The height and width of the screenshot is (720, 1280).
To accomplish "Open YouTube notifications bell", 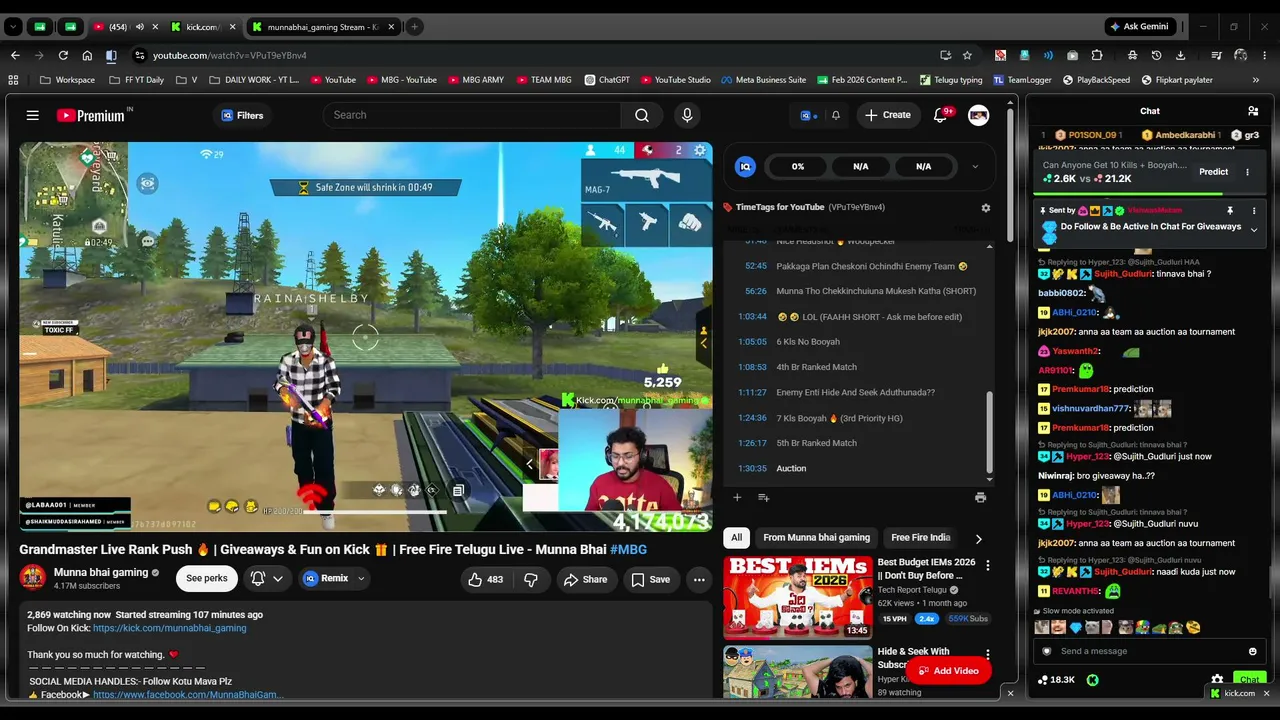I will click(940, 115).
